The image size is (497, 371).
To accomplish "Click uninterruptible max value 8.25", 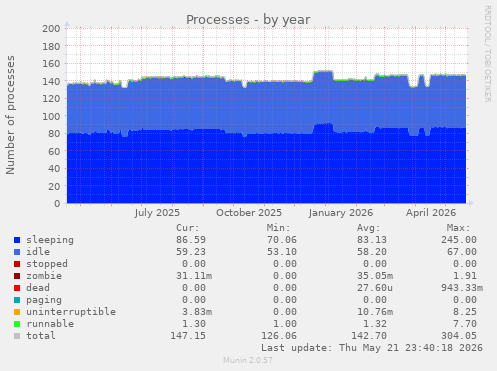I will 465,312.
